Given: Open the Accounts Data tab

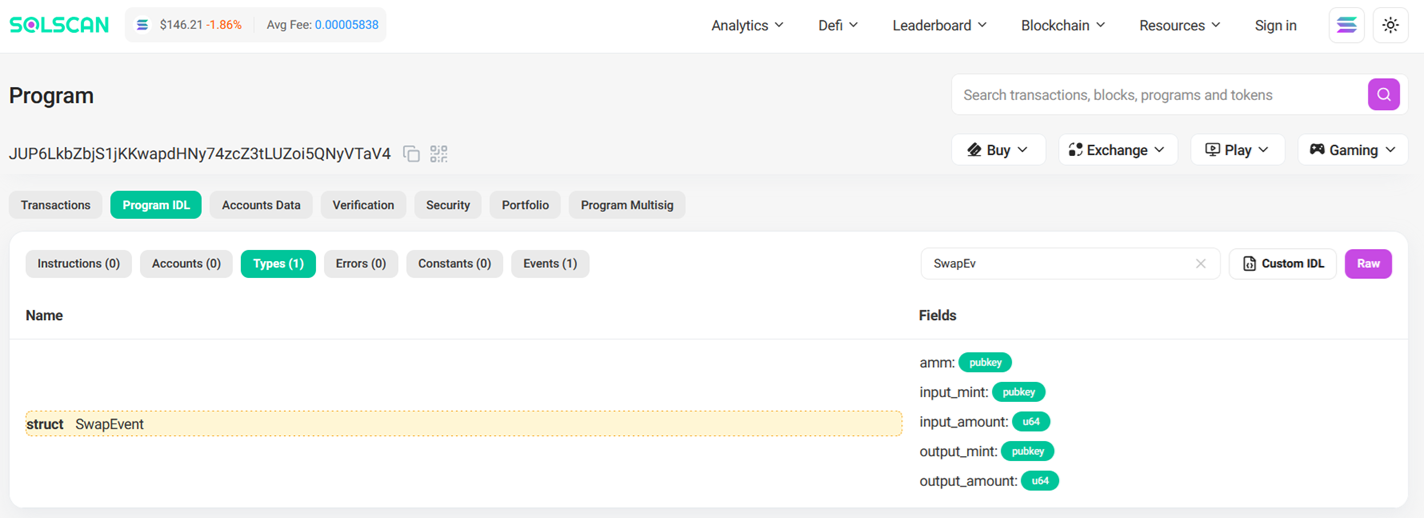Looking at the screenshot, I should tap(261, 205).
